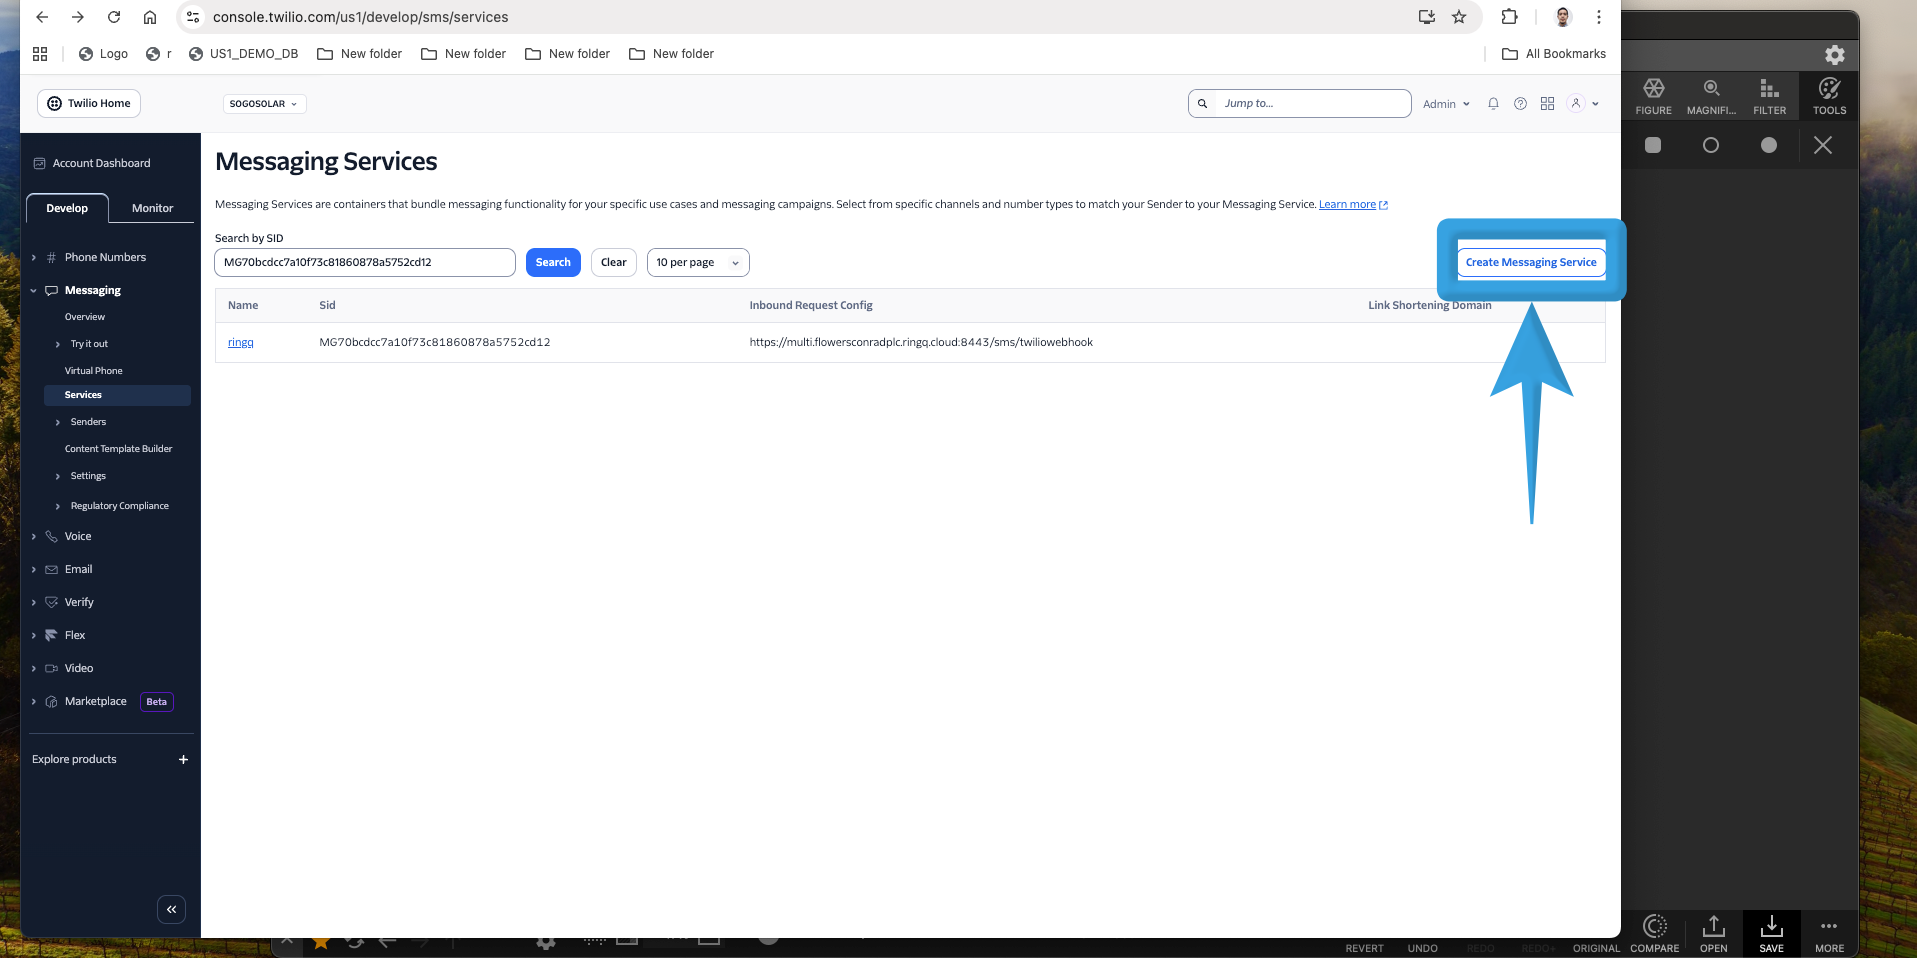Click the Twilio Home button
This screenshot has height=958, width=1917.
point(89,104)
